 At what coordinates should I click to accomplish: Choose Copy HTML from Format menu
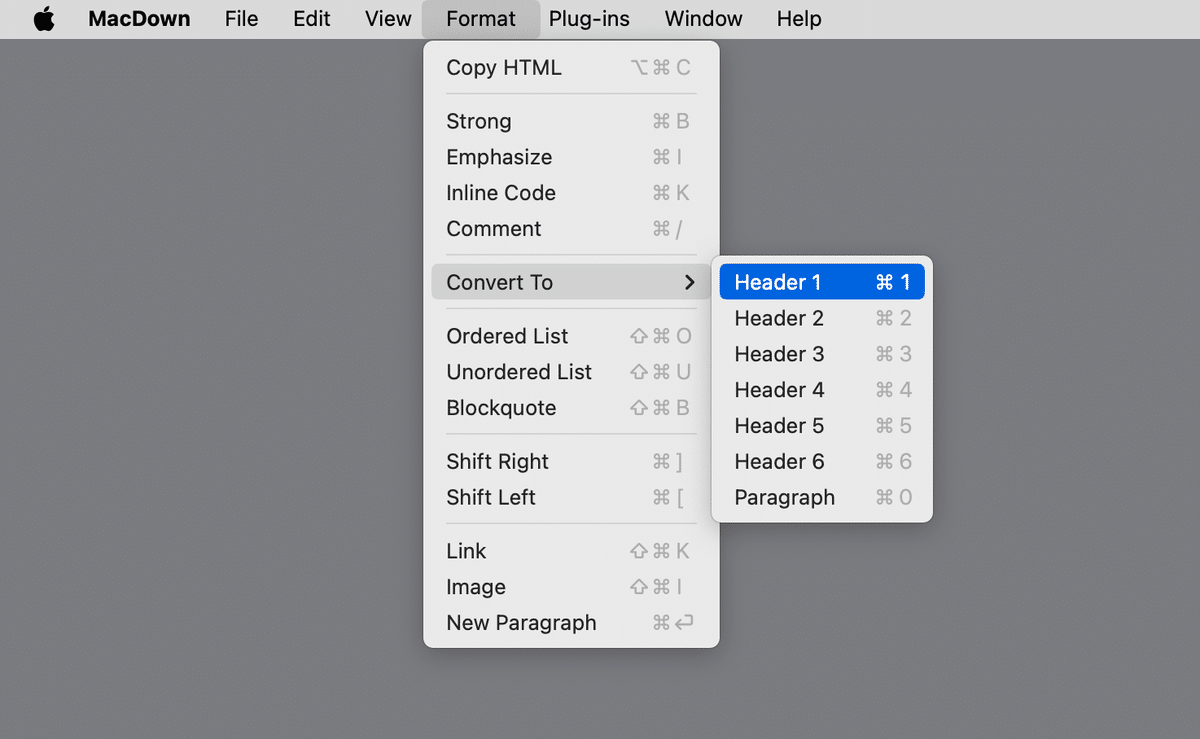[571, 68]
